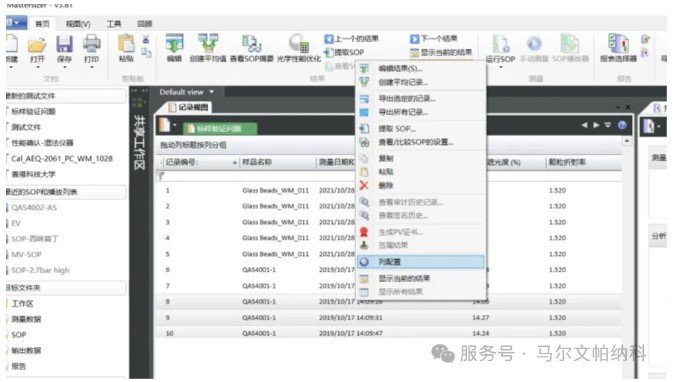Open 查看SOP摘要 from the ribbon
The height and width of the screenshot is (382, 673).
[x=252, y=44]
